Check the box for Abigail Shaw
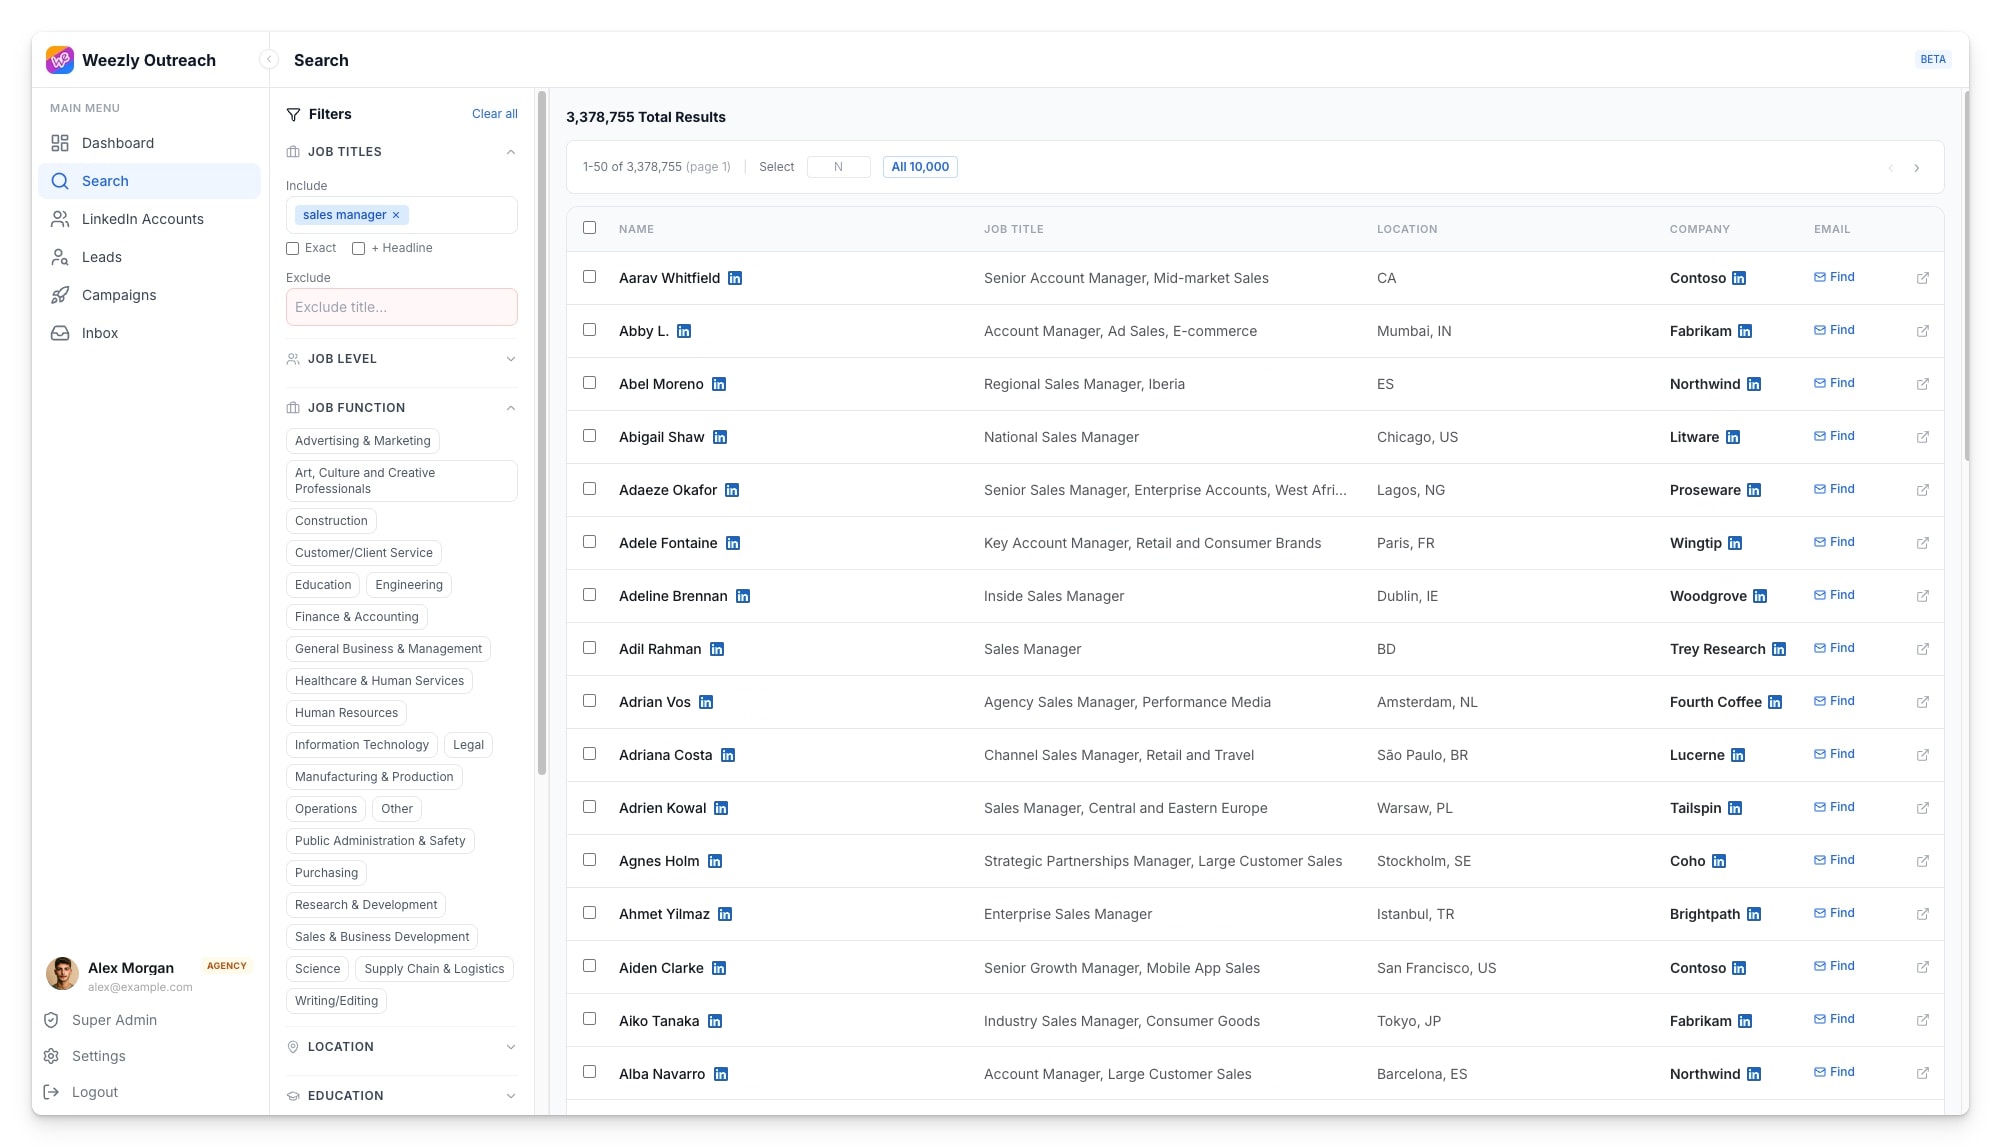This screenshot has width=2001, height=1147. coord(589,436)
